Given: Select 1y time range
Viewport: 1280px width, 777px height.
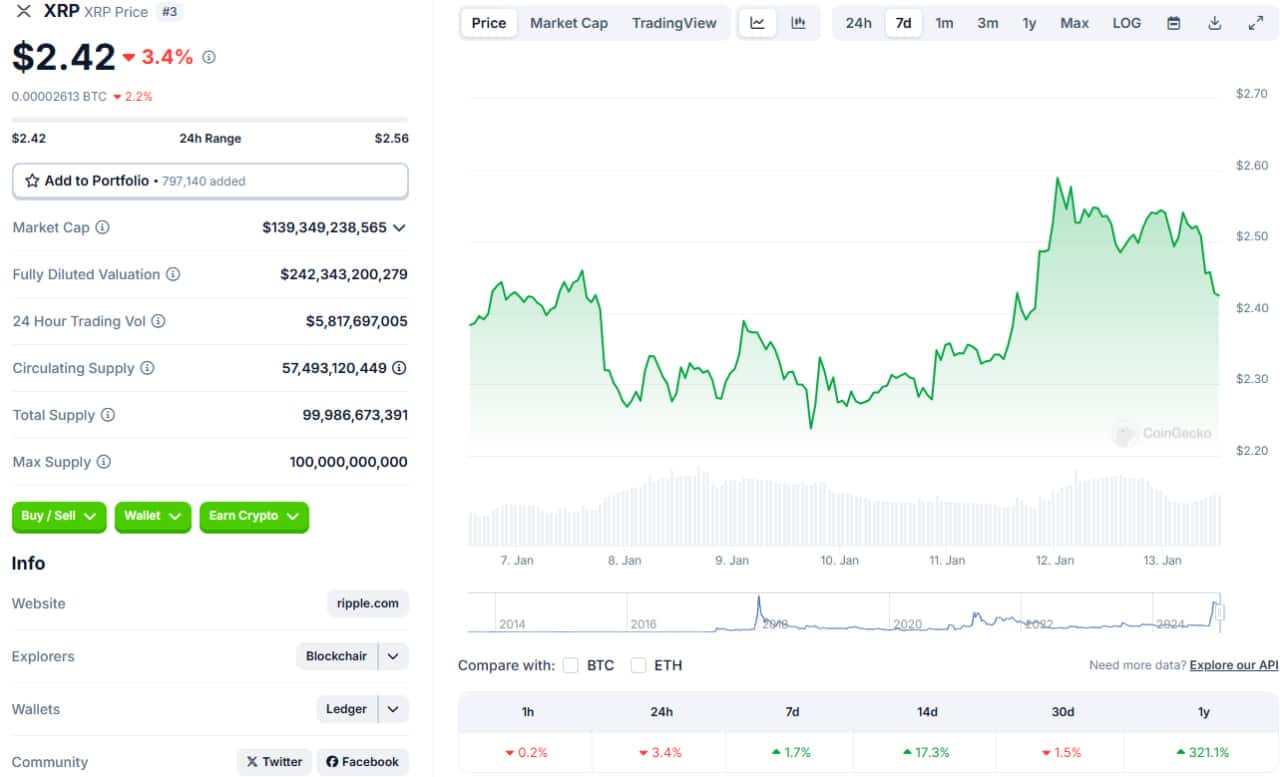Looking at the screenshot, I should point(1030,23).
